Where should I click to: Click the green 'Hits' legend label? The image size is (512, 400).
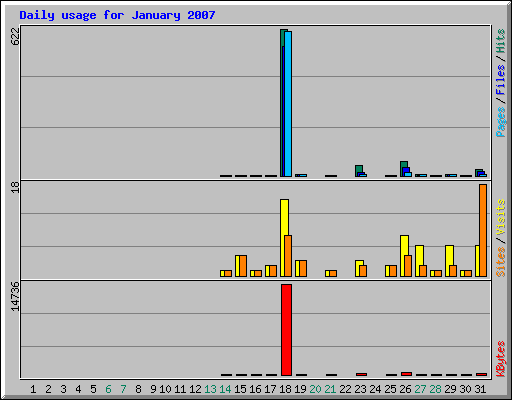point(500,41)
